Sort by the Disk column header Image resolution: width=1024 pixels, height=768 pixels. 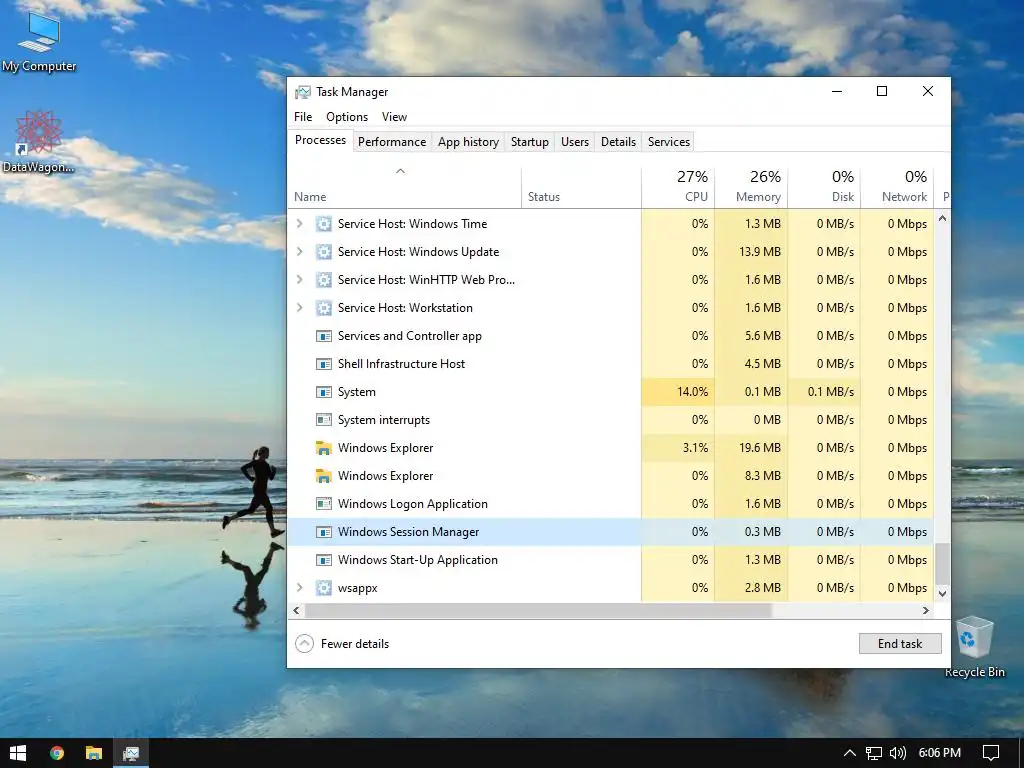pyautogui.click(x=824, y=188)
